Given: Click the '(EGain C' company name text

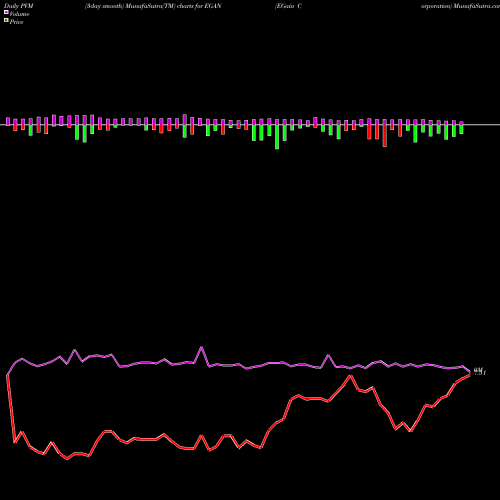Looking at the screenshot, I should point(288,6).
